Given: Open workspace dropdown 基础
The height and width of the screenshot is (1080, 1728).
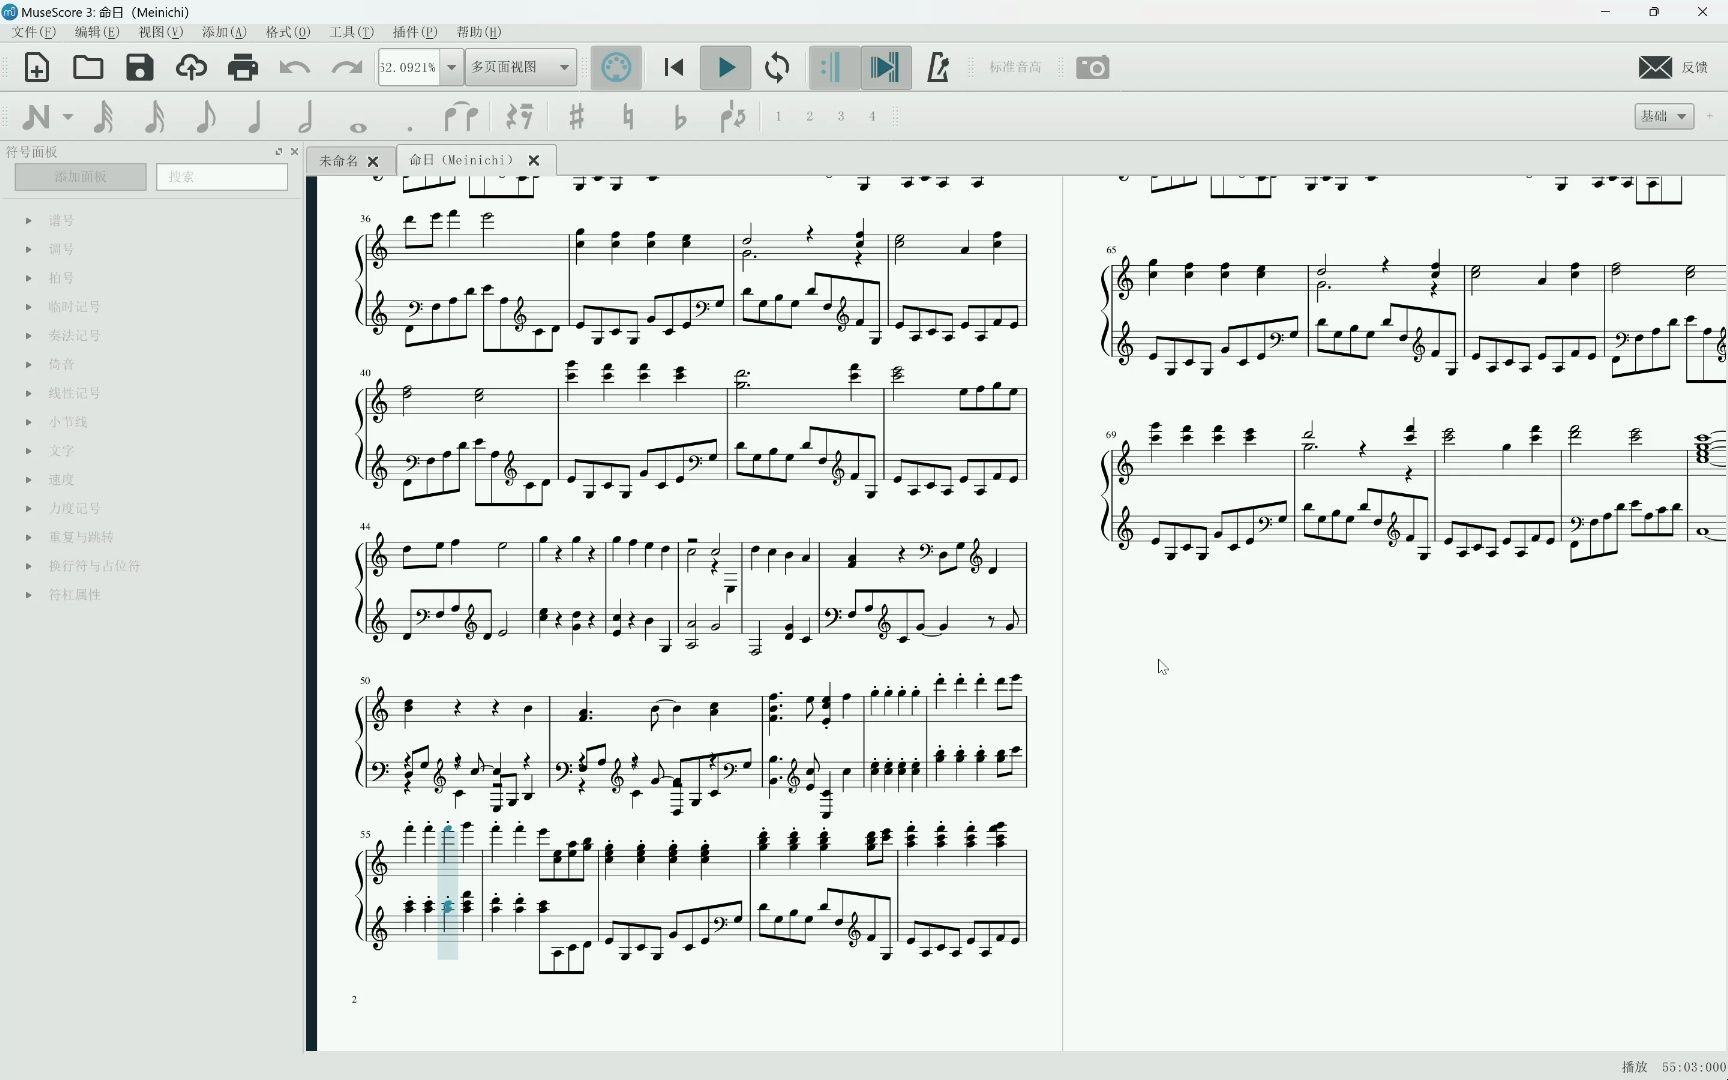Looking at the screenshot, I should point(1664,116).
